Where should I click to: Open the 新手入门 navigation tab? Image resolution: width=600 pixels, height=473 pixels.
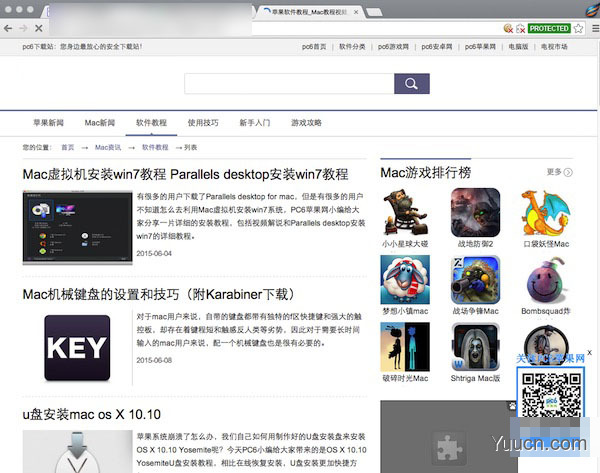(x=255, y=123)
